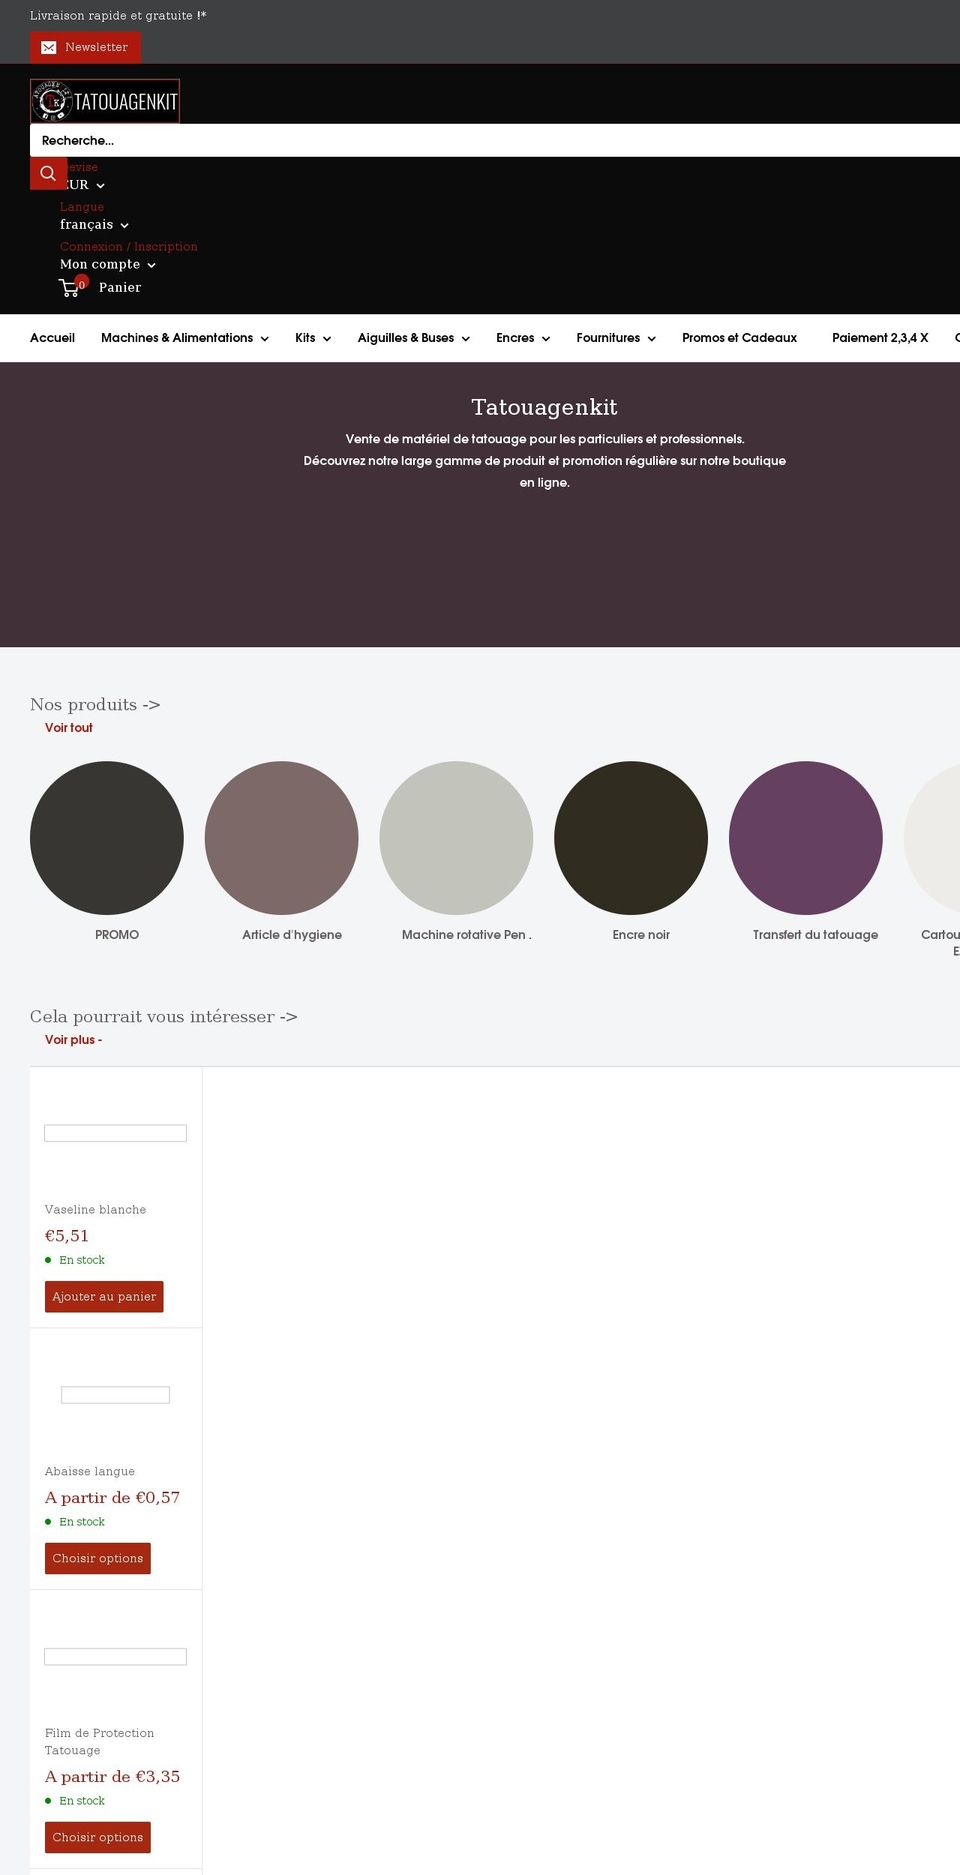Image resolution: width=960 pixels, height=1875 pixels.
Task: Click the Article d'hygiene label
Action: (292, 935)
